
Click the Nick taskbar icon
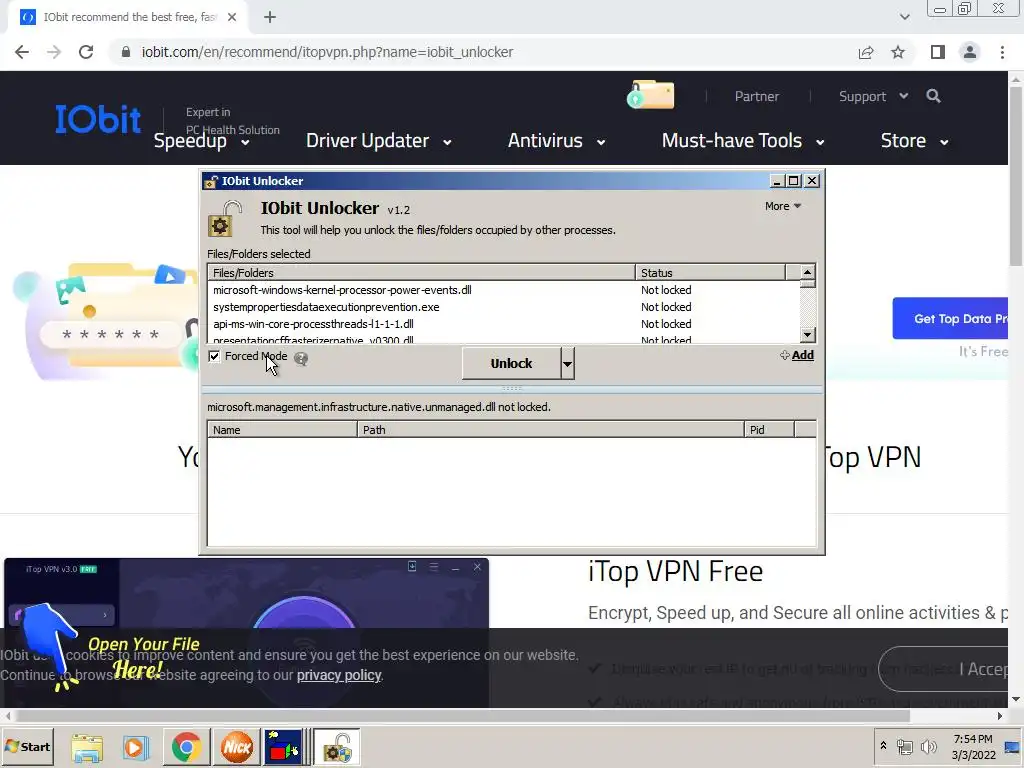pyautogui.click(x=236, y=747)
